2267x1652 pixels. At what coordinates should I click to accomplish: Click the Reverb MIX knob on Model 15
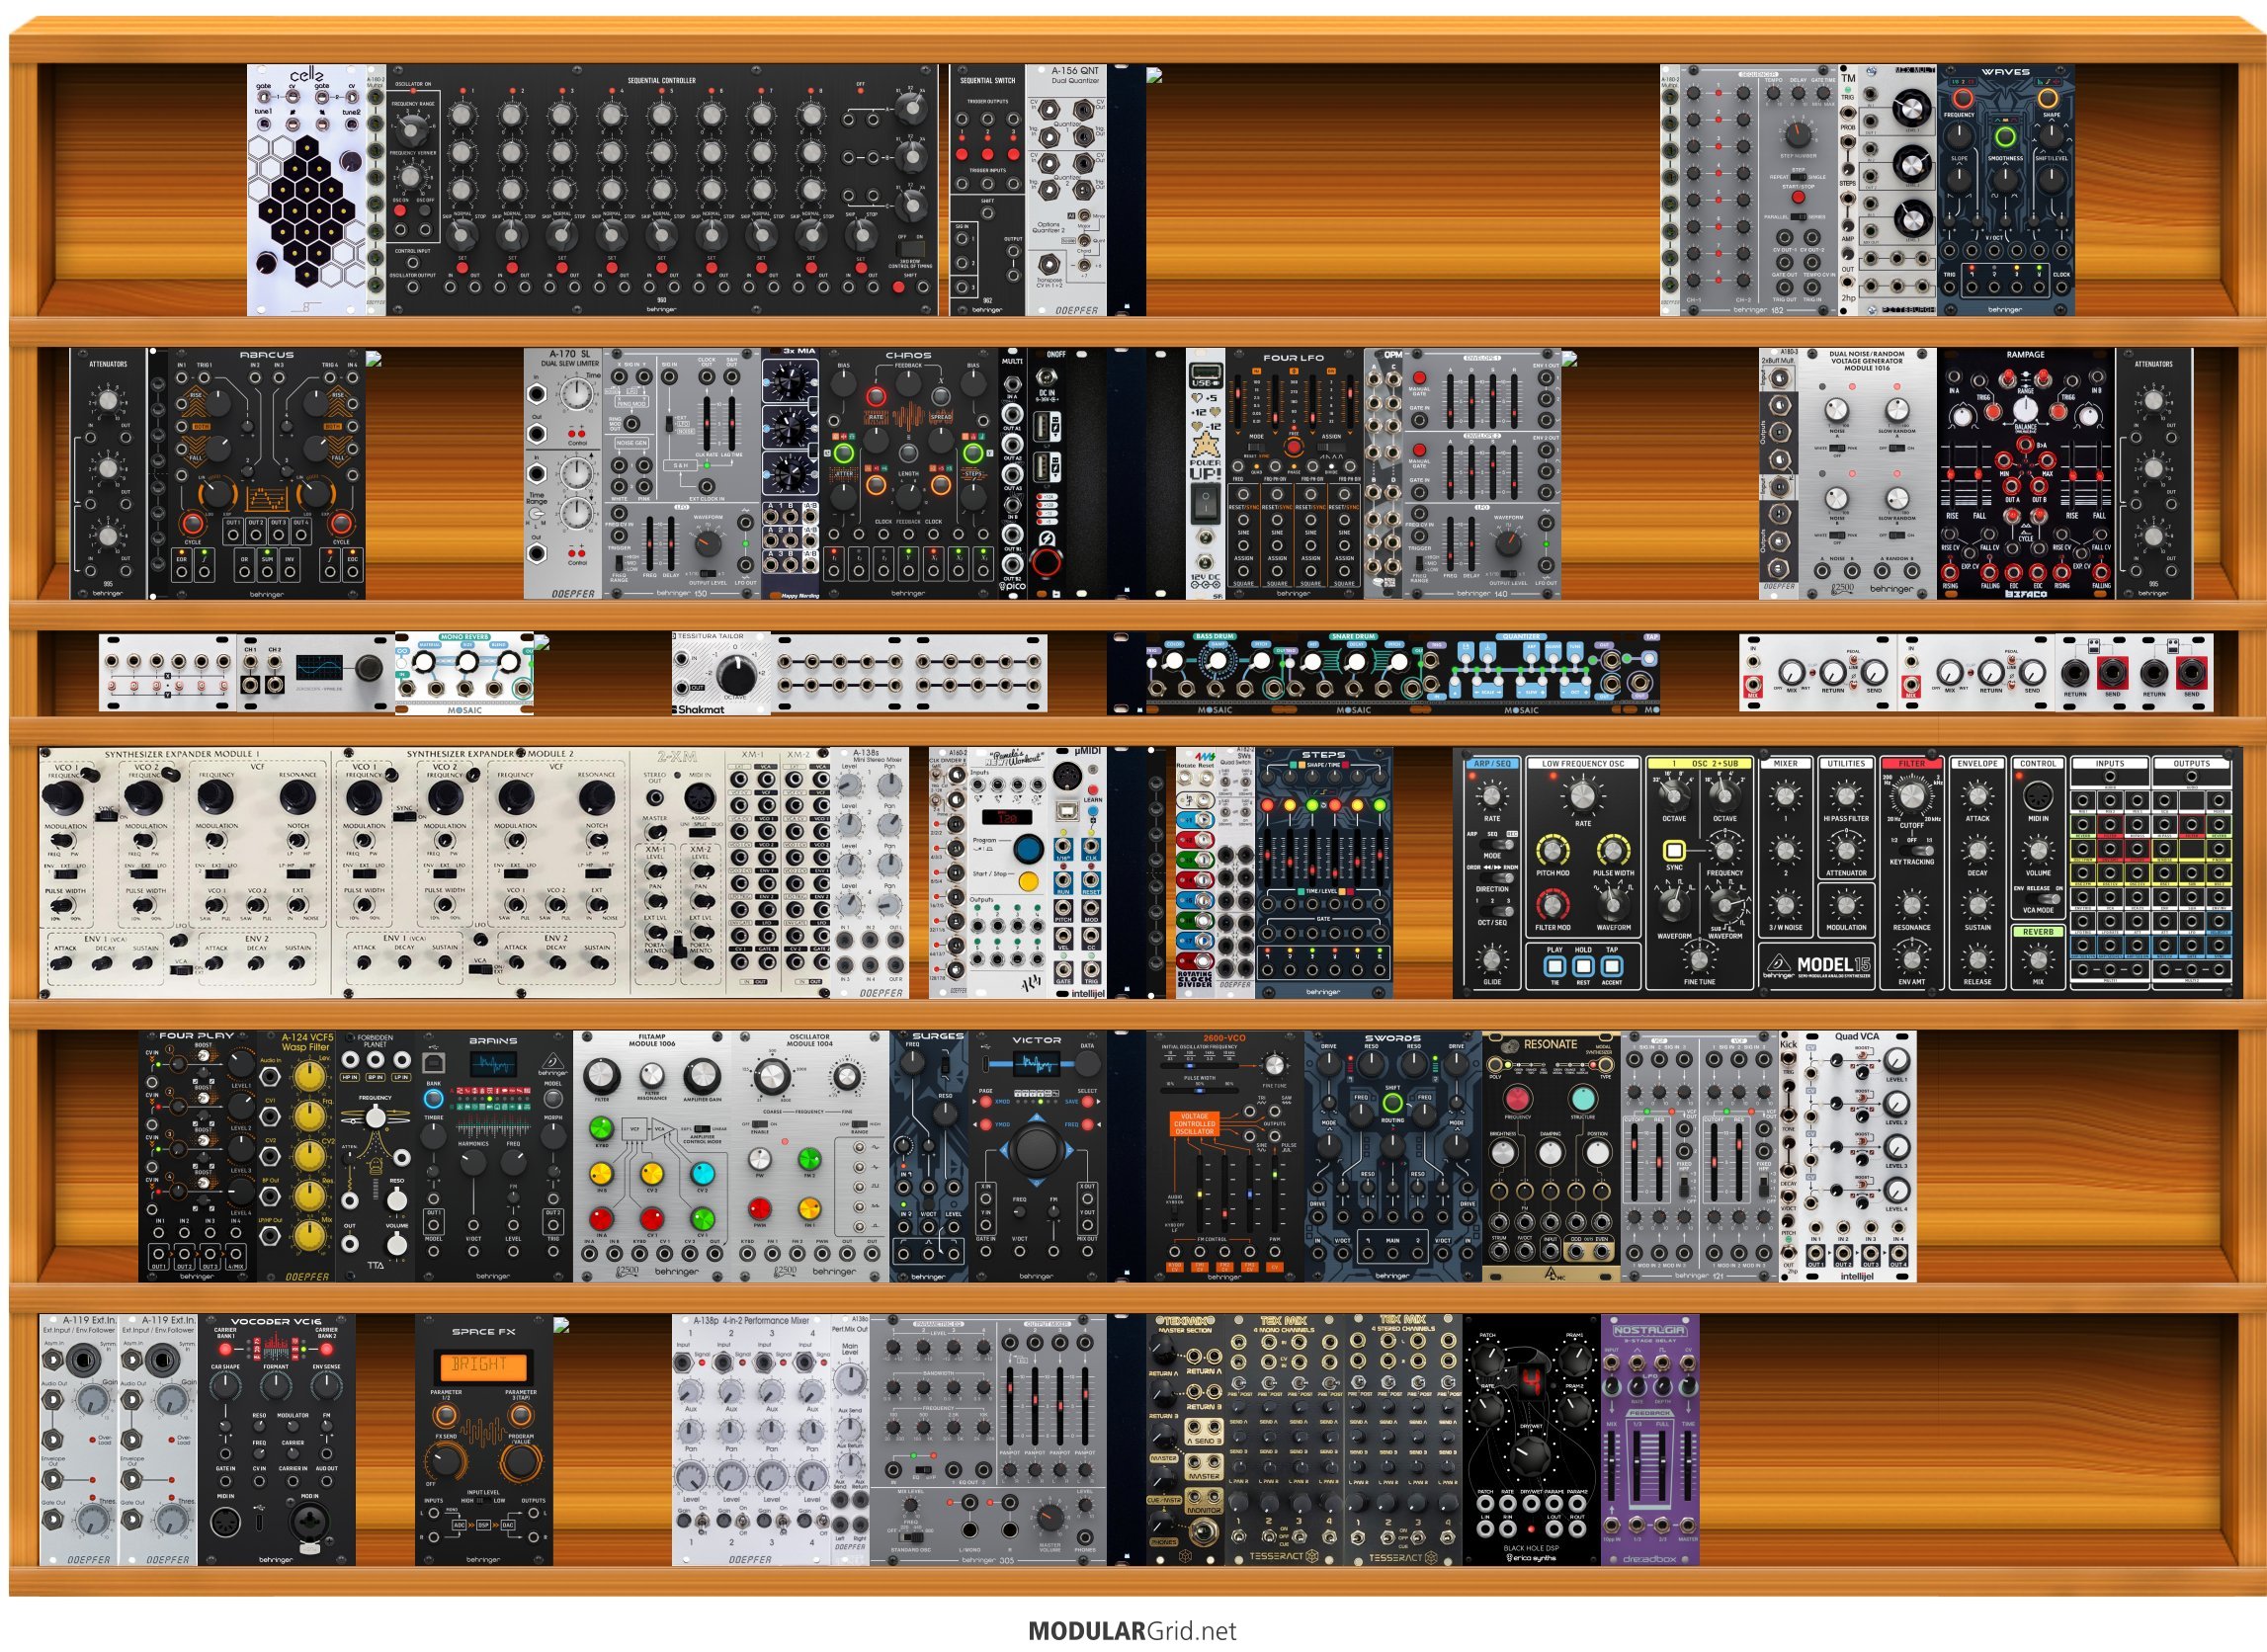tap(2038, 960)
